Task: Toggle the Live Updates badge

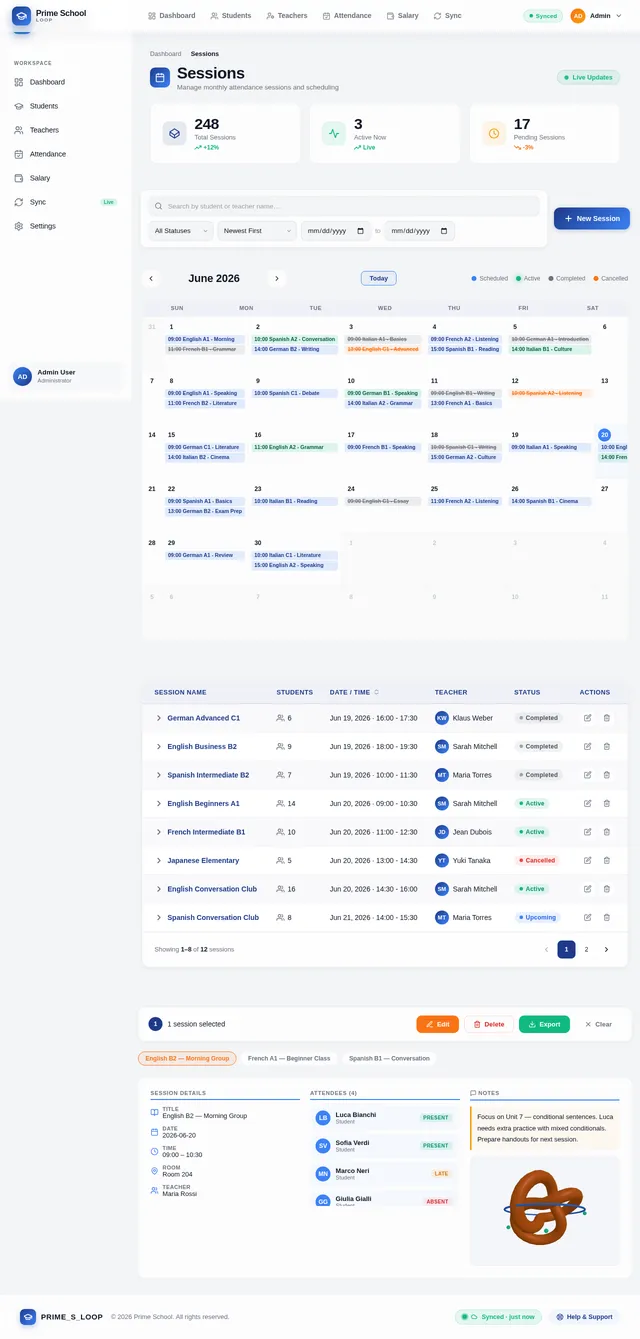Action: [x=588, y=77]
